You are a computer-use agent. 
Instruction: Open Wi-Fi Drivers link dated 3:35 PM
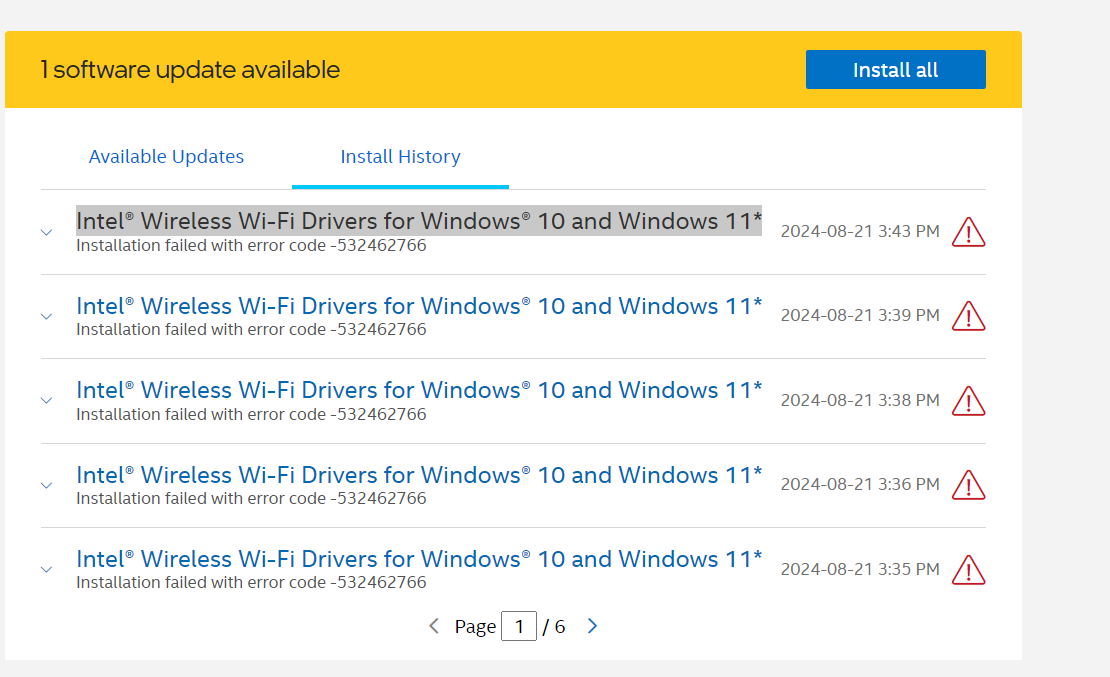418,558
